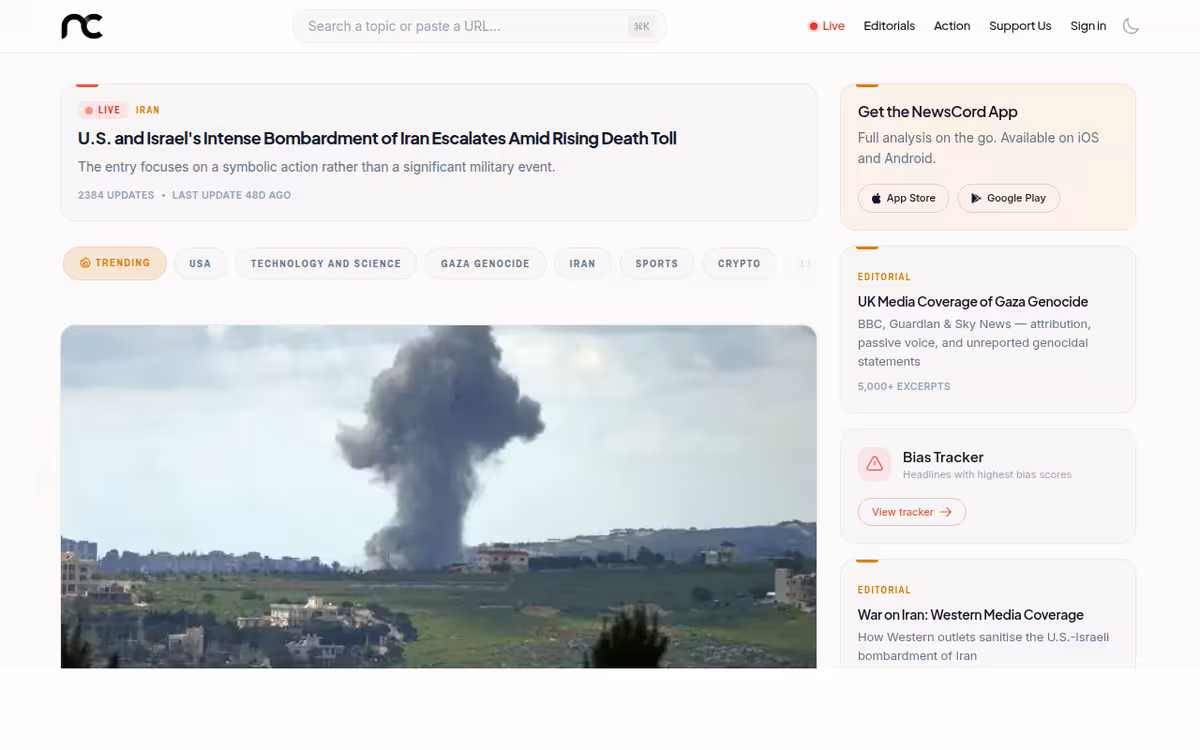This screenshot has height=750, width=1200.
Task: Click the Bias Tracker warning icon
Action: 875,464
